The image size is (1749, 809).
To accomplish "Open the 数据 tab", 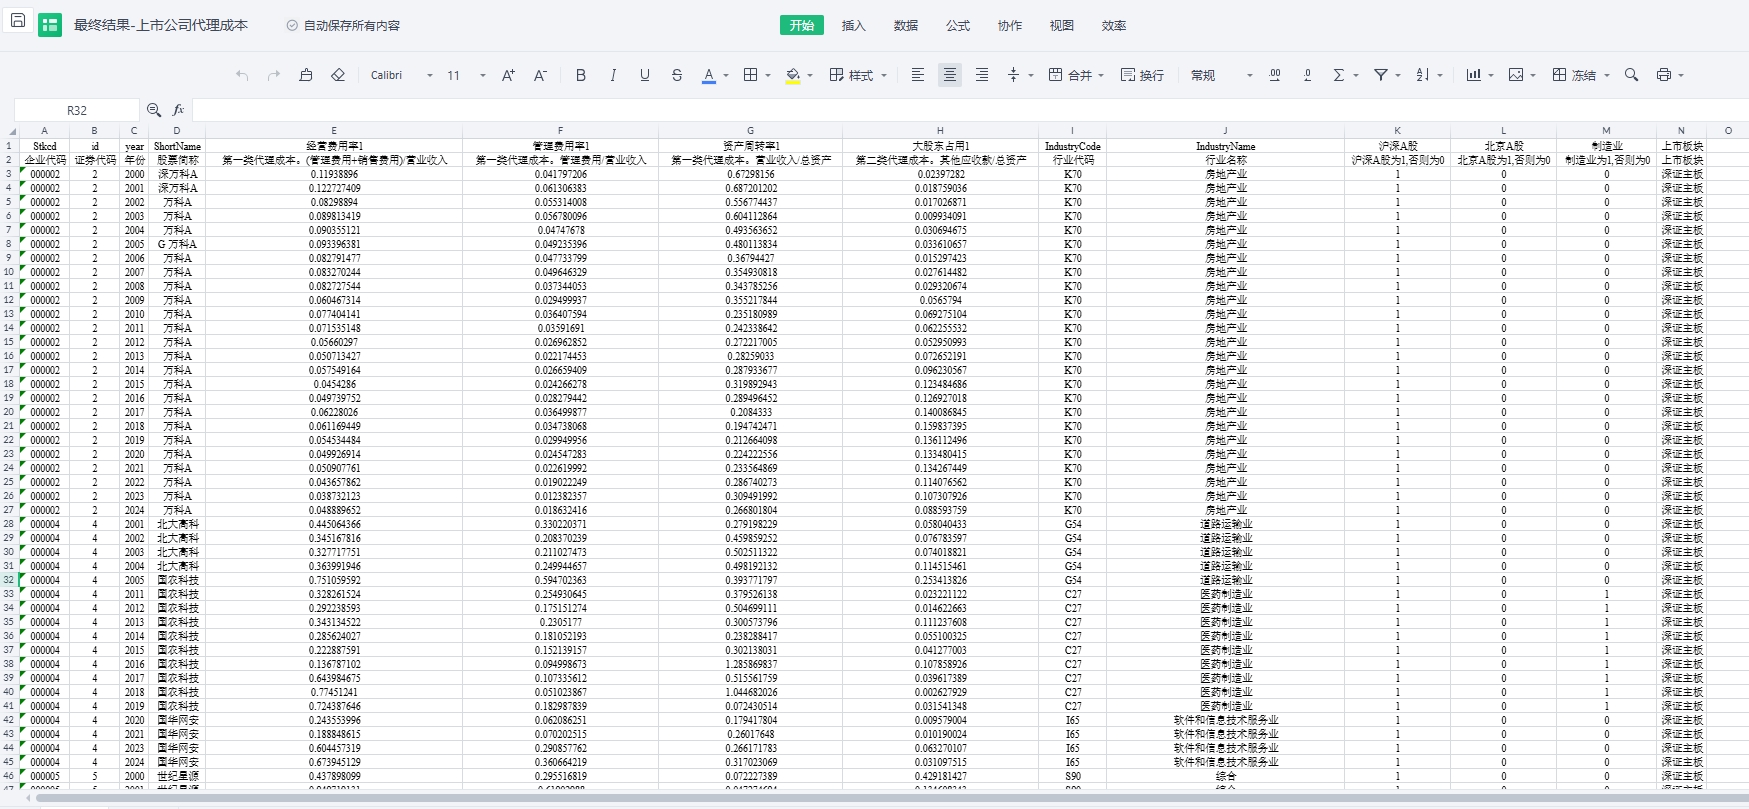I will pos(906,25).
